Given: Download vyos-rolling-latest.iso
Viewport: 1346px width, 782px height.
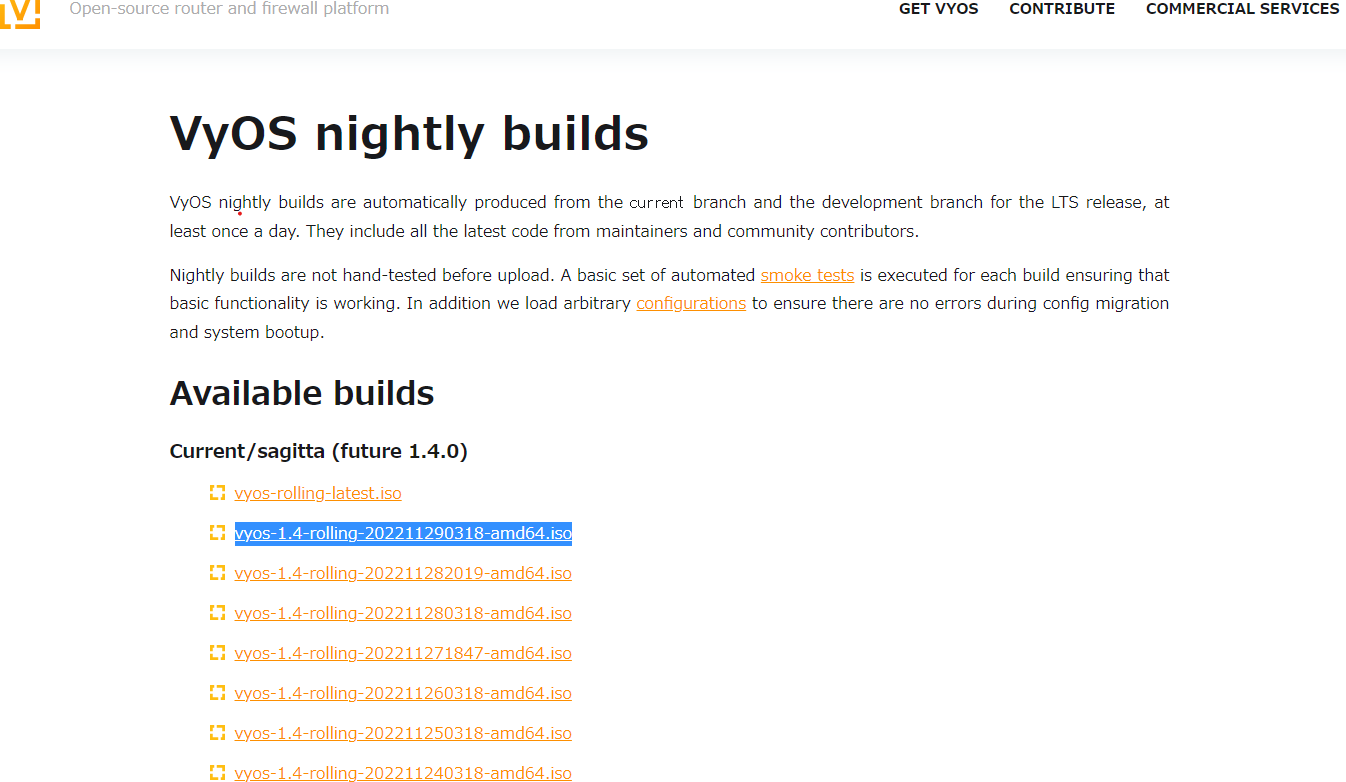Looking at the screenshot, I should coord(318,493).
